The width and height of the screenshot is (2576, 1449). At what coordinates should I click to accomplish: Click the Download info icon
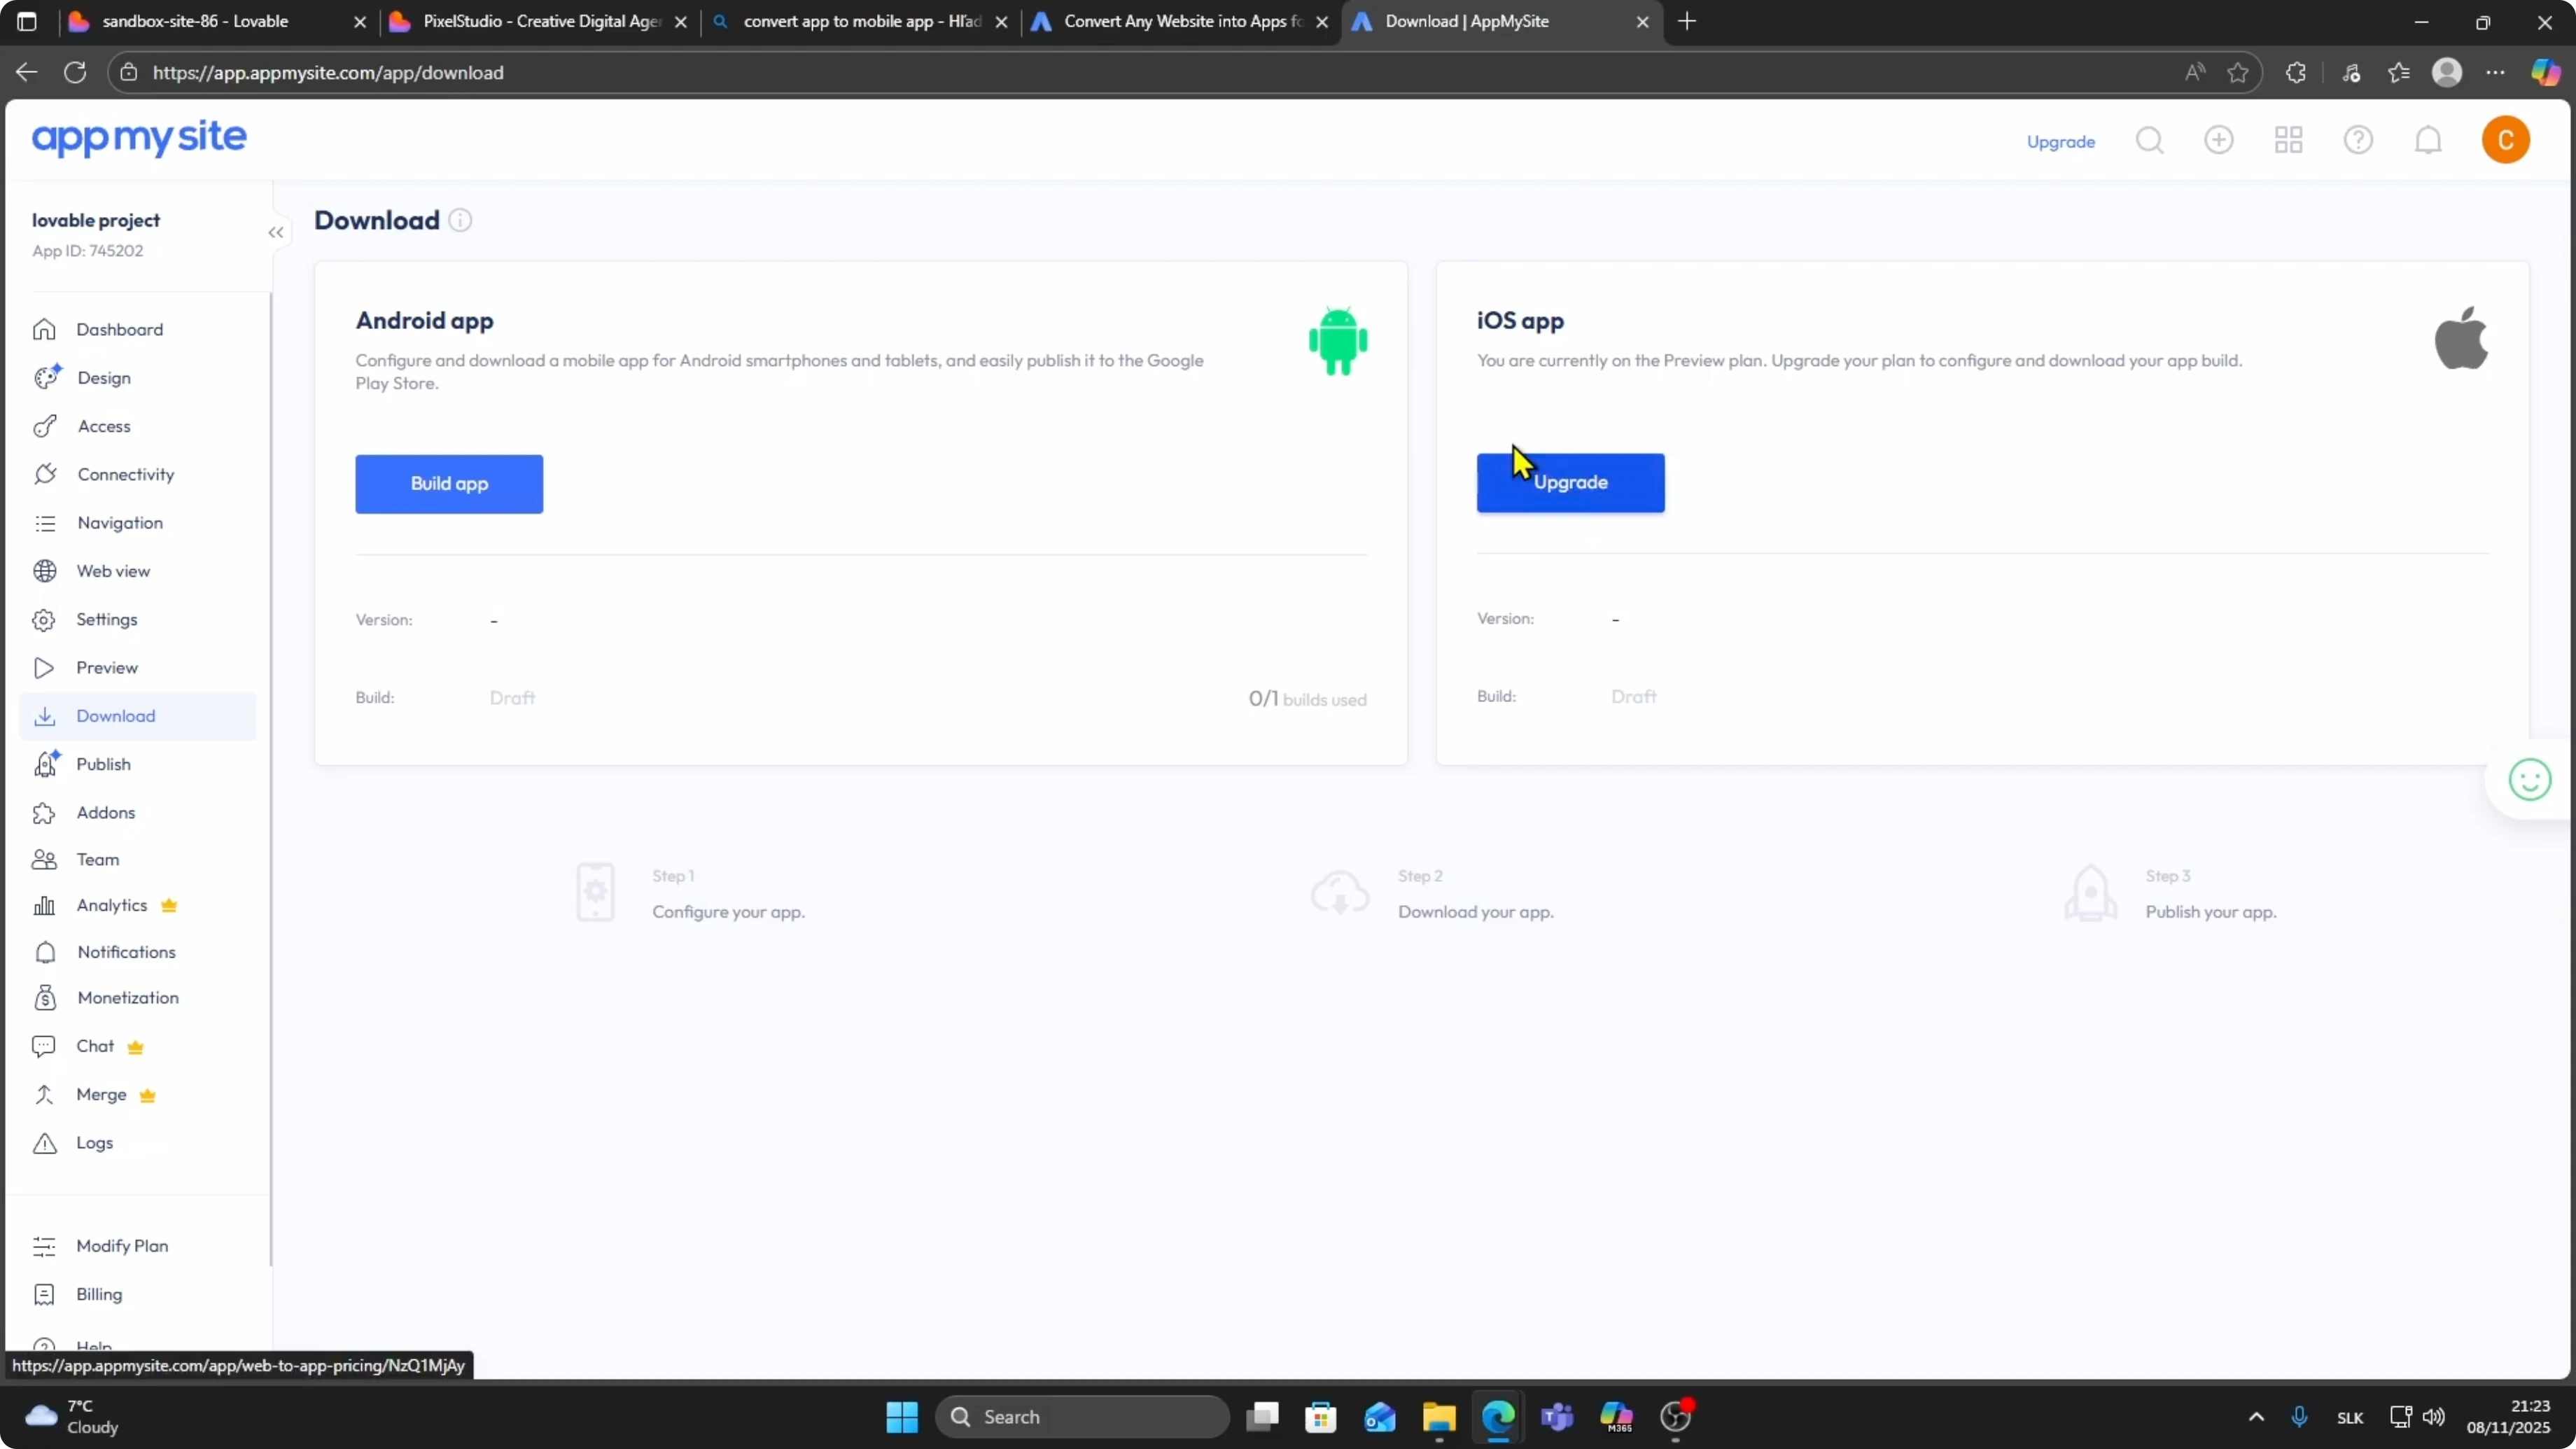coord(460,220)
